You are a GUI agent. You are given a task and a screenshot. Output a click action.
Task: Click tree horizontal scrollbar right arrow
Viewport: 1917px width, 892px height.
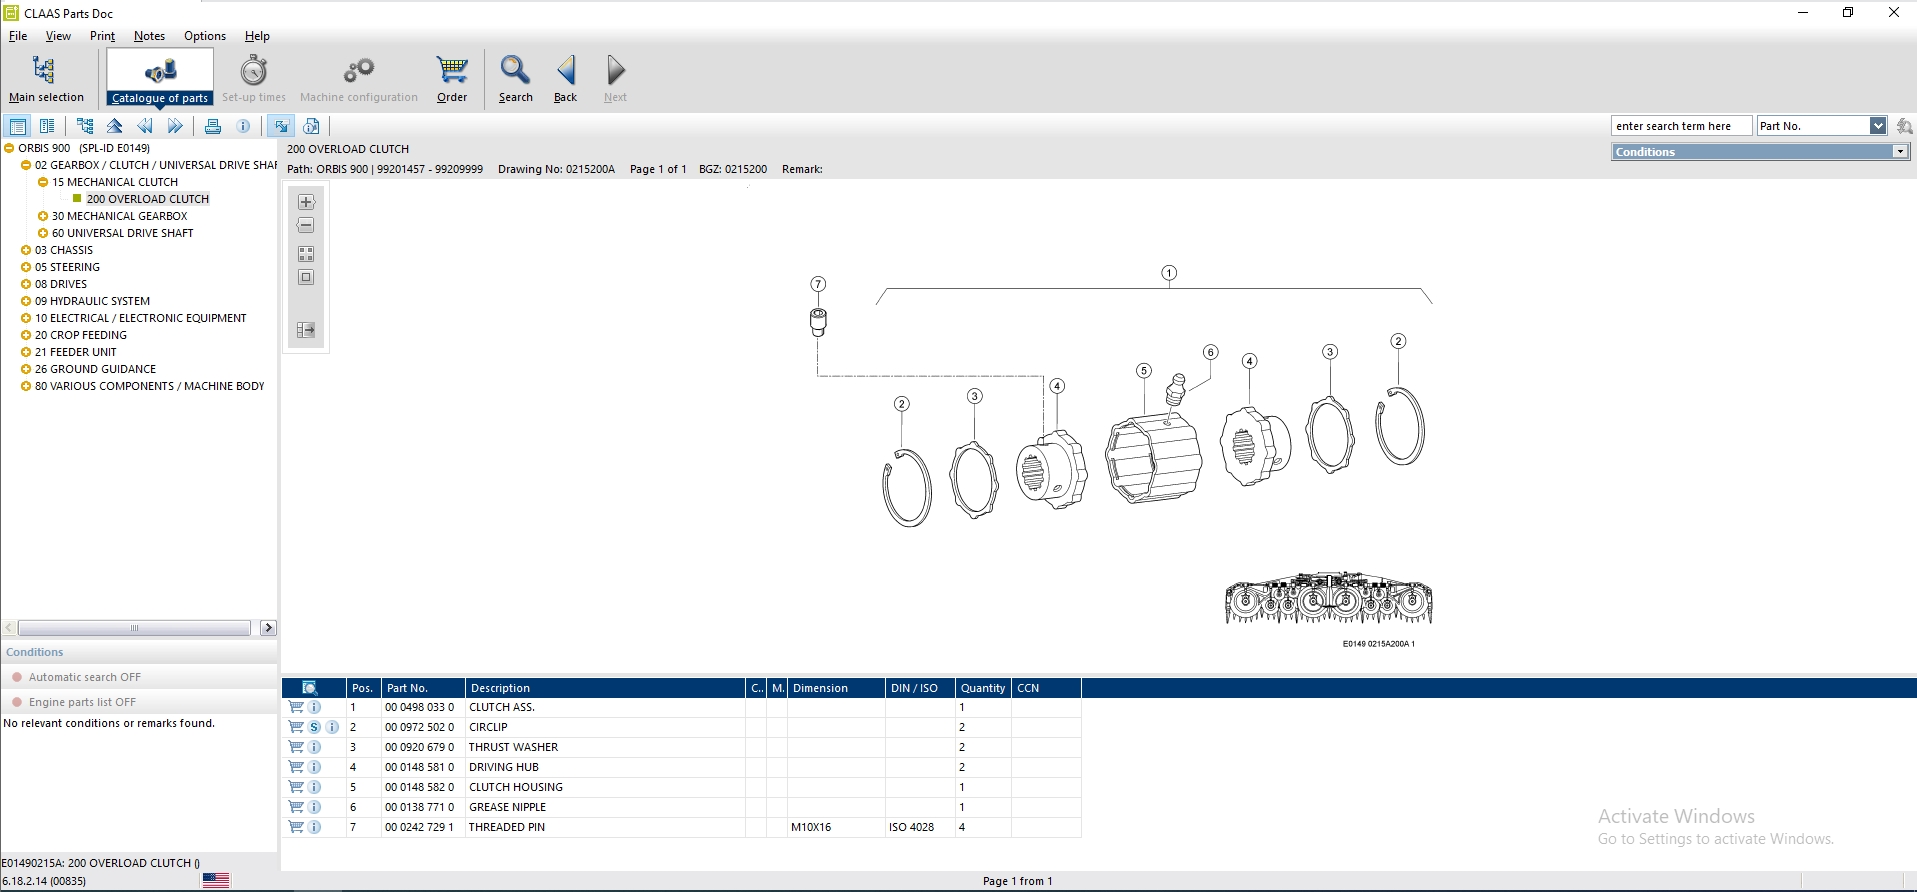[268, 628]
